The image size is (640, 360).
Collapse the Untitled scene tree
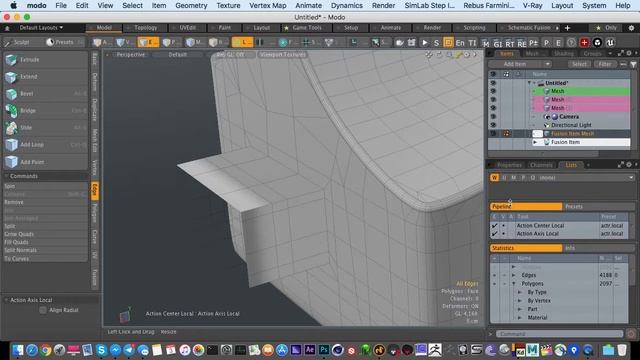point(529,83)
